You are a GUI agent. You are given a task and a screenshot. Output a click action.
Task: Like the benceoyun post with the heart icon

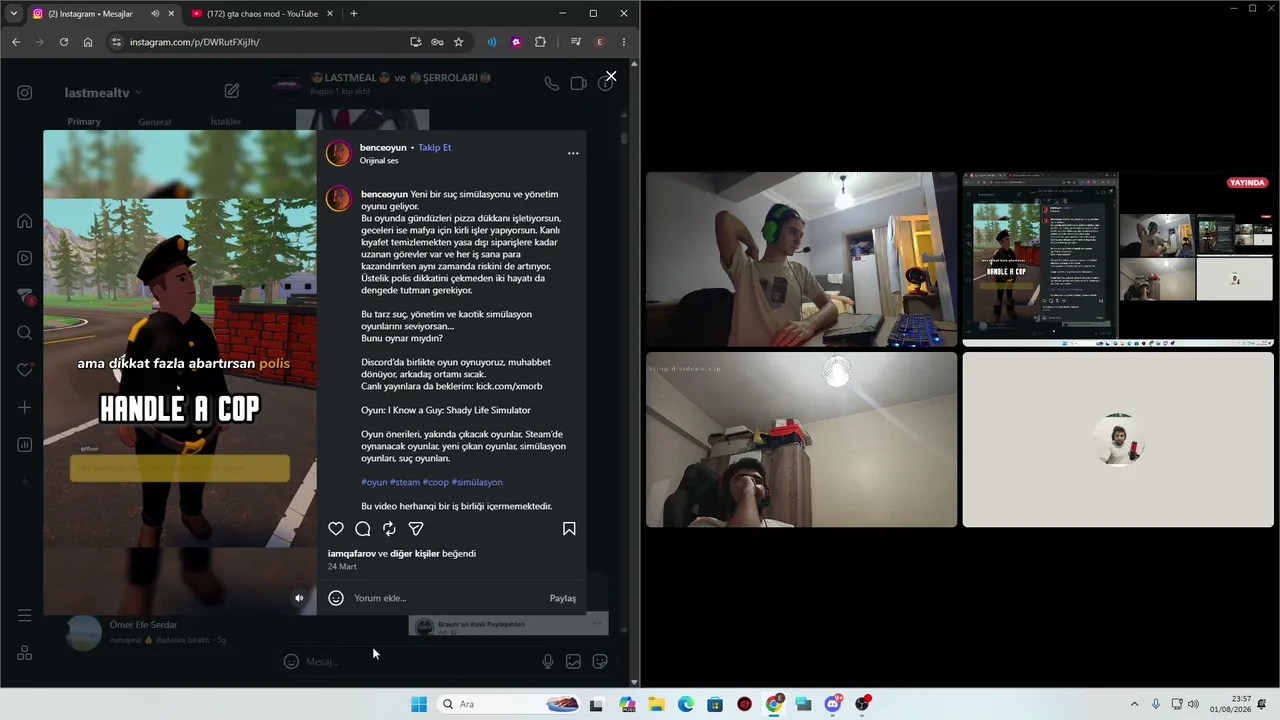click(x=336, y=529)
